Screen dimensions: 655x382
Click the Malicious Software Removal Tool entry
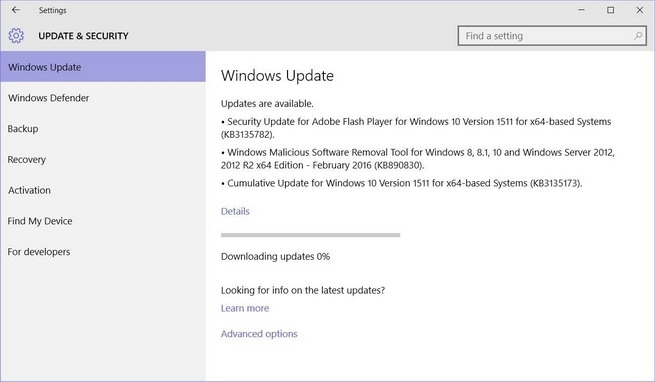[x=418, y=158]
